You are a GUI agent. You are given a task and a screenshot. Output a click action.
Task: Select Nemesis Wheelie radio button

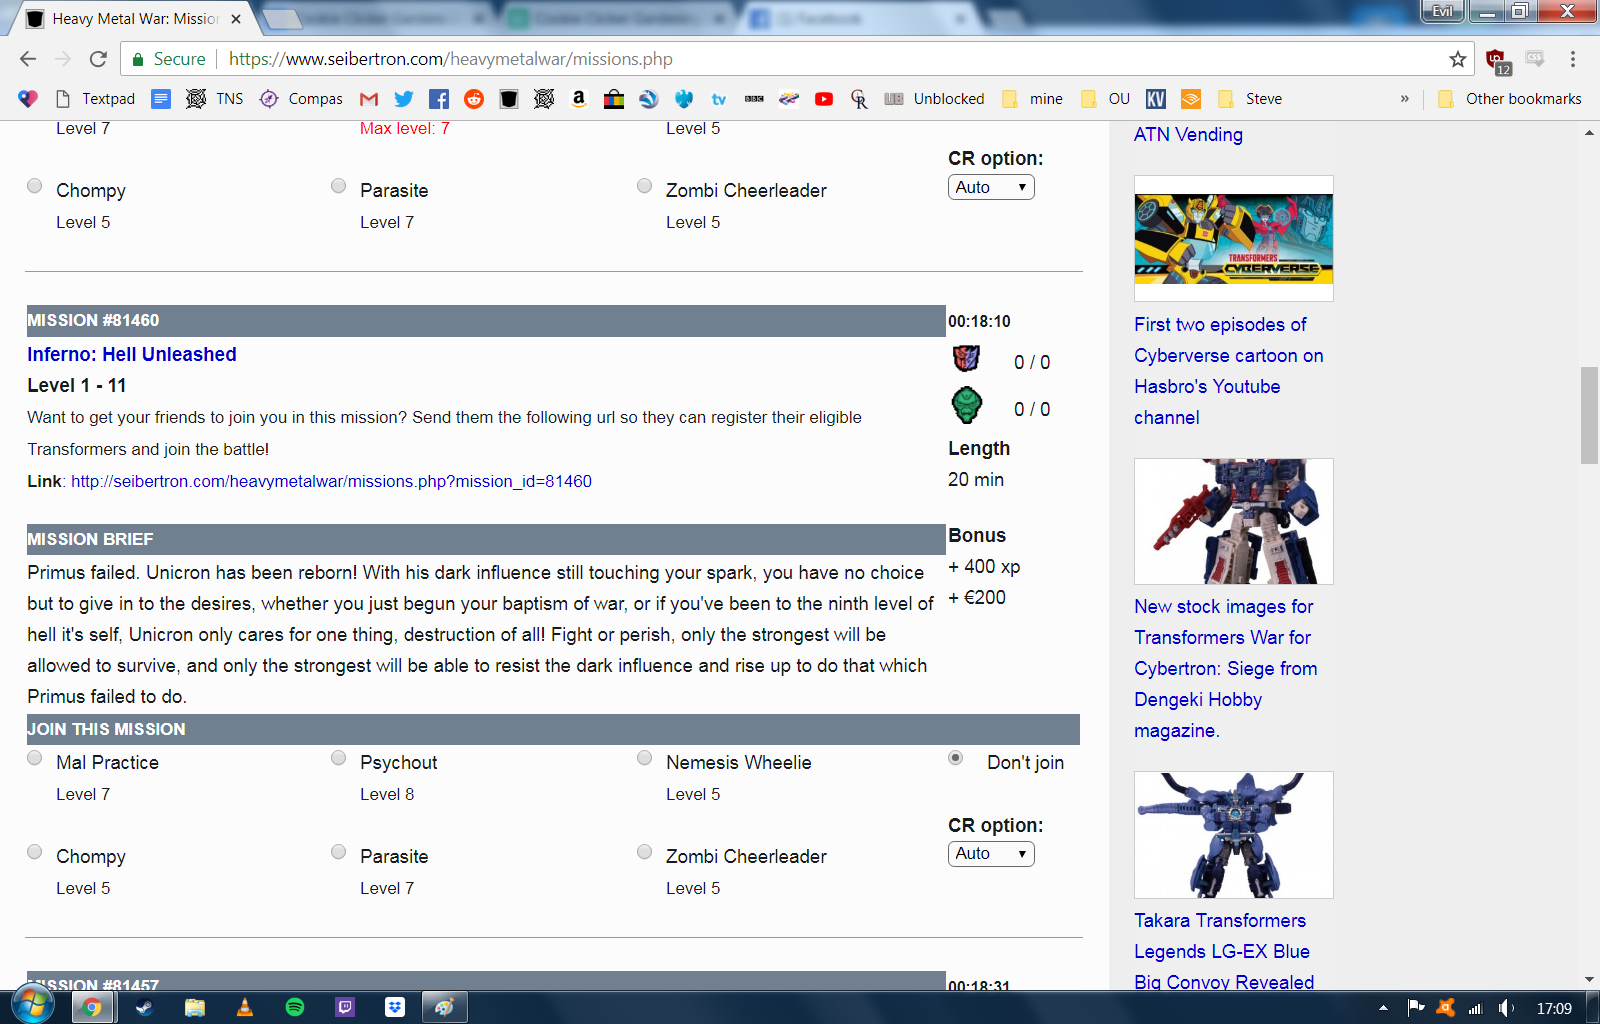pos(645,759)
